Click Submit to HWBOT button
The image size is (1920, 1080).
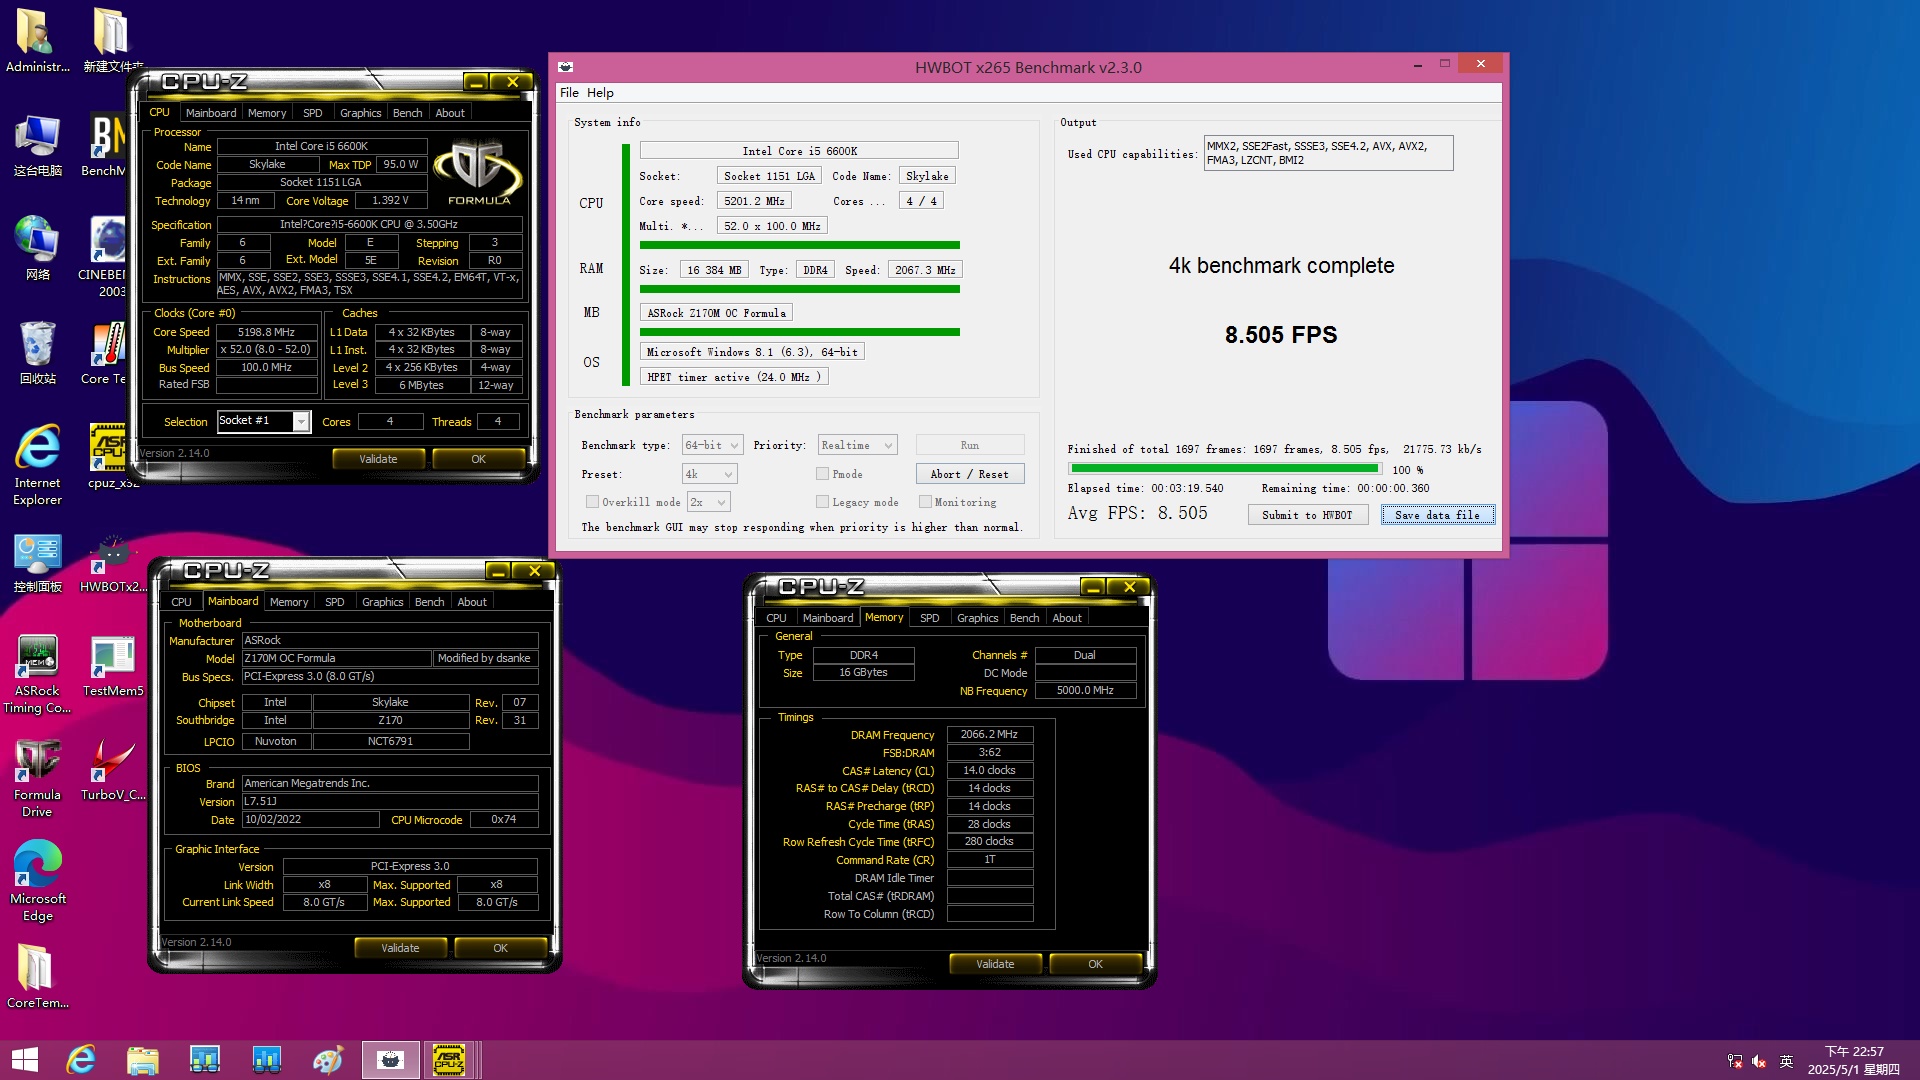(x=1307, y=515)
